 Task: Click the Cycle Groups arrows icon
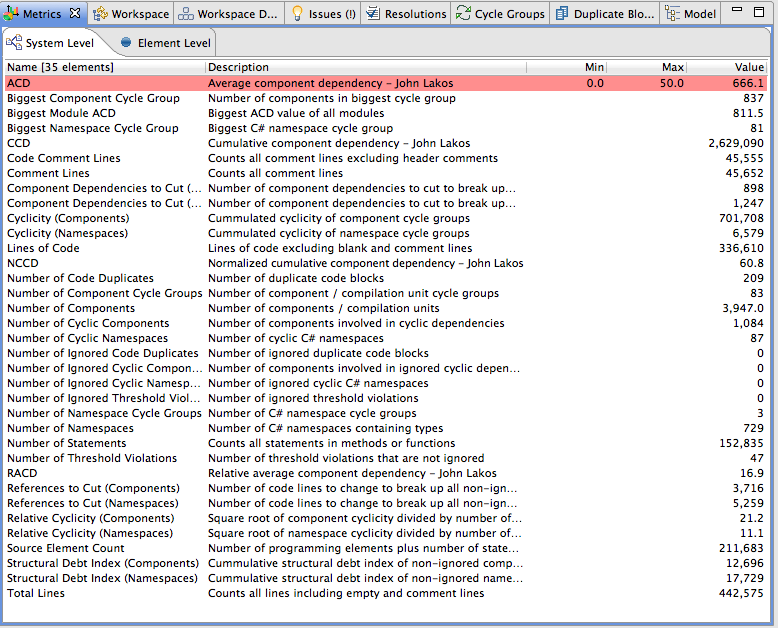pyautogui.click(x=463, y=14)
